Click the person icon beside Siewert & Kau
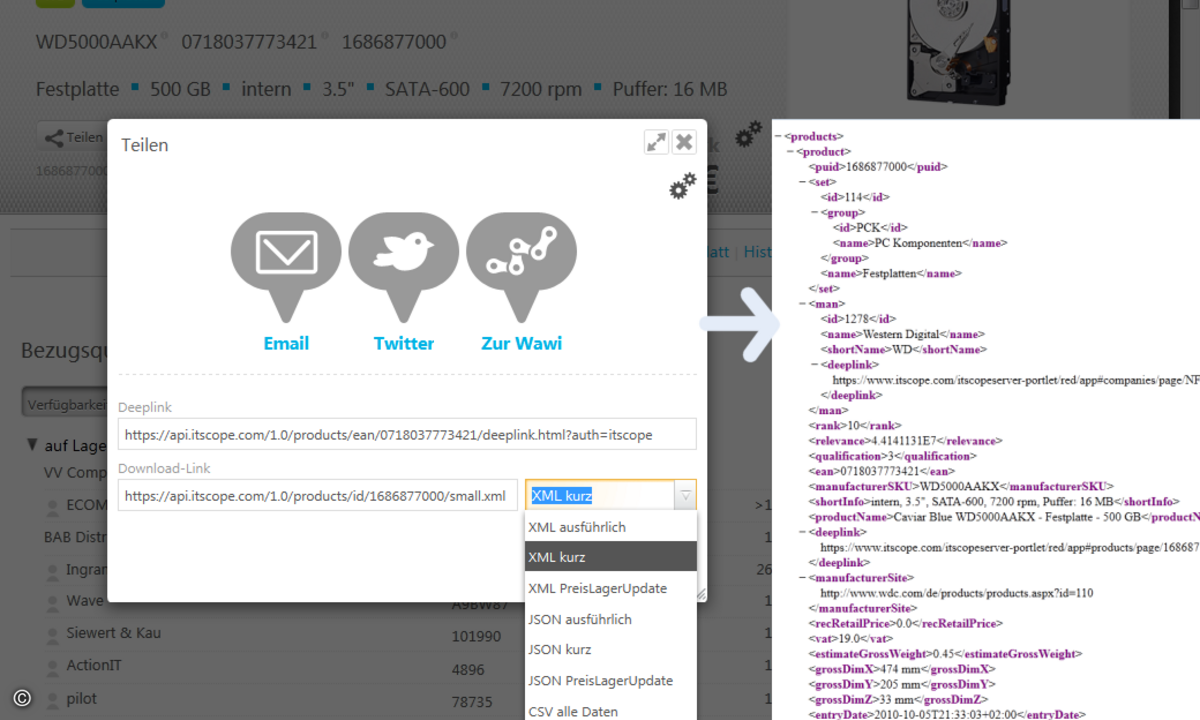Viewport: 1200px width, 720px height. [53, 635]
